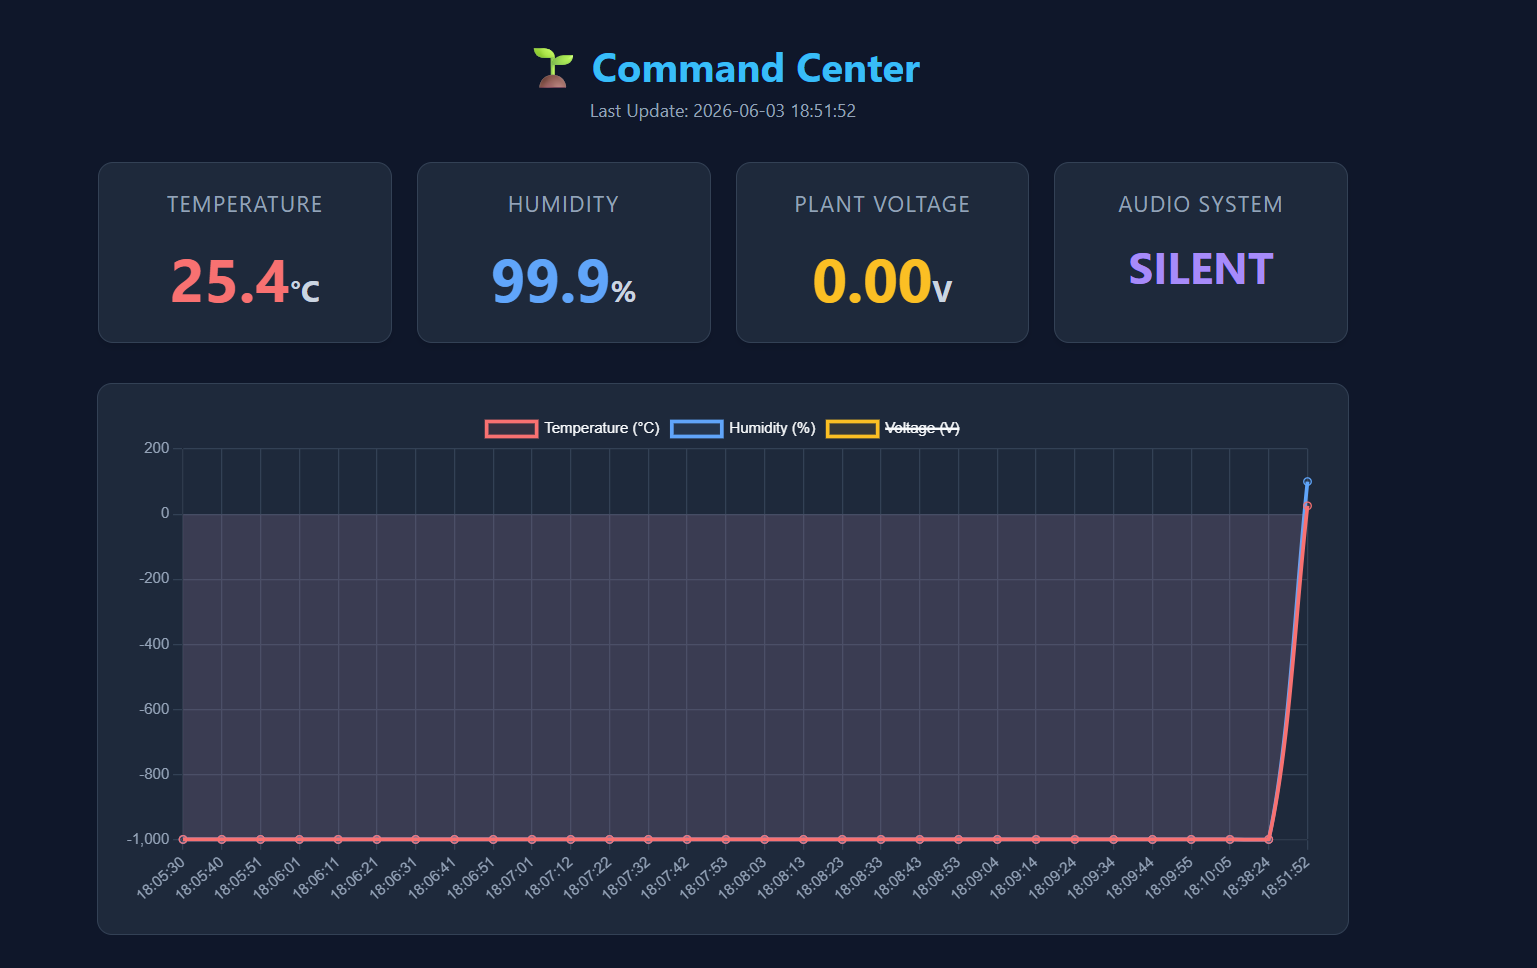
Task: Click the 18:08:03 time axis label
Action: pos(743,877)
